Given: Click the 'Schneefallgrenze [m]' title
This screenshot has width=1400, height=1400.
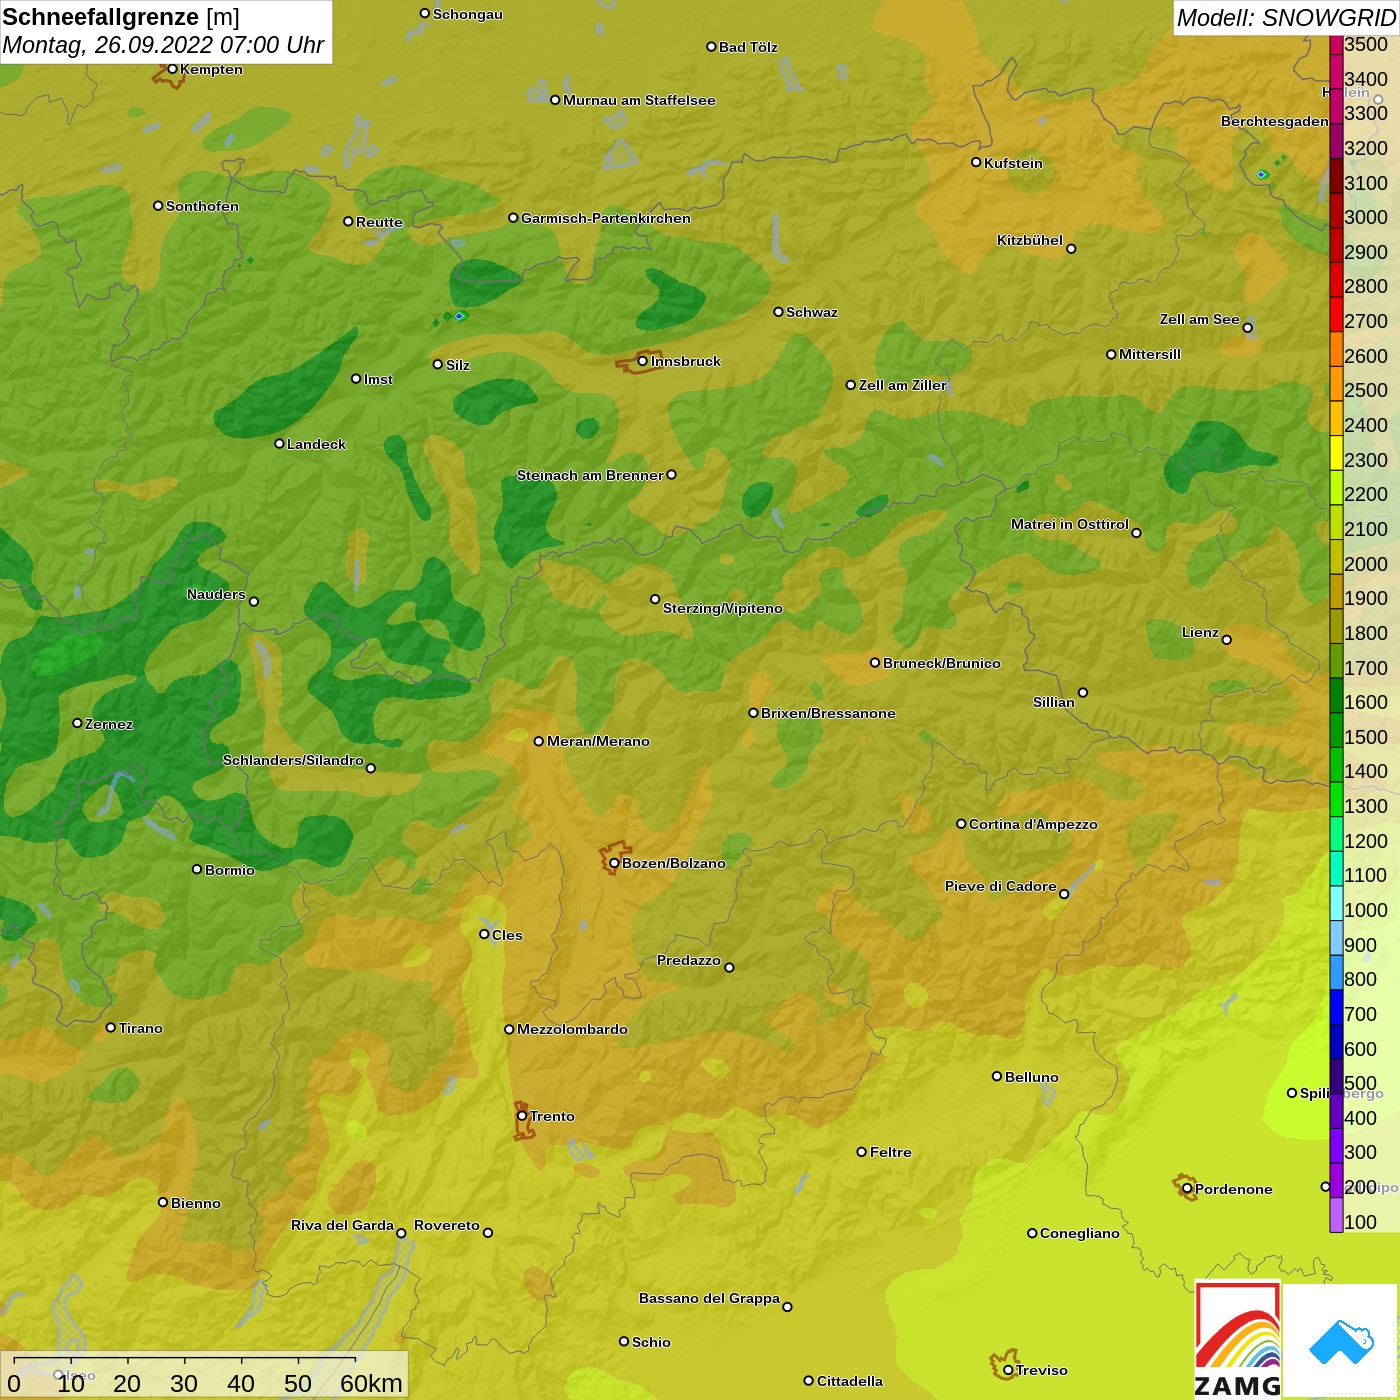Looking at the screenshot, I should point(121,17).
